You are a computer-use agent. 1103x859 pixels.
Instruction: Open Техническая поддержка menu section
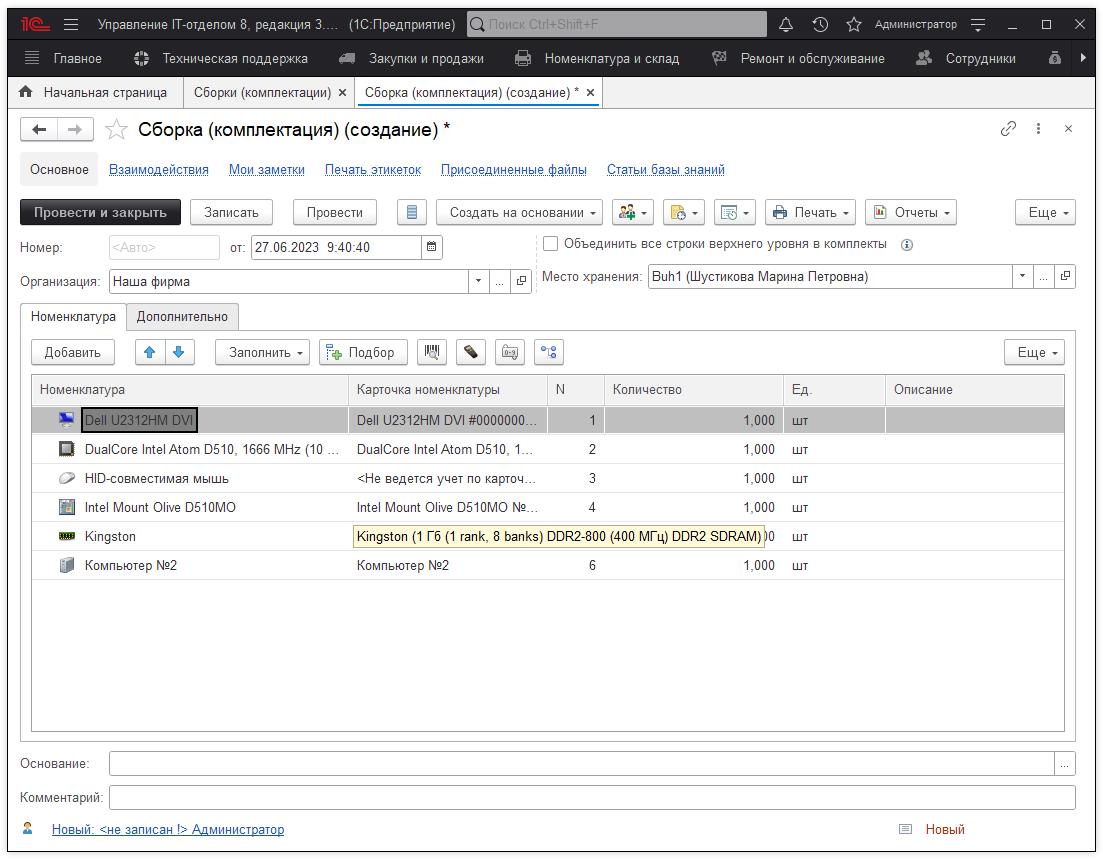click(234, 58)
